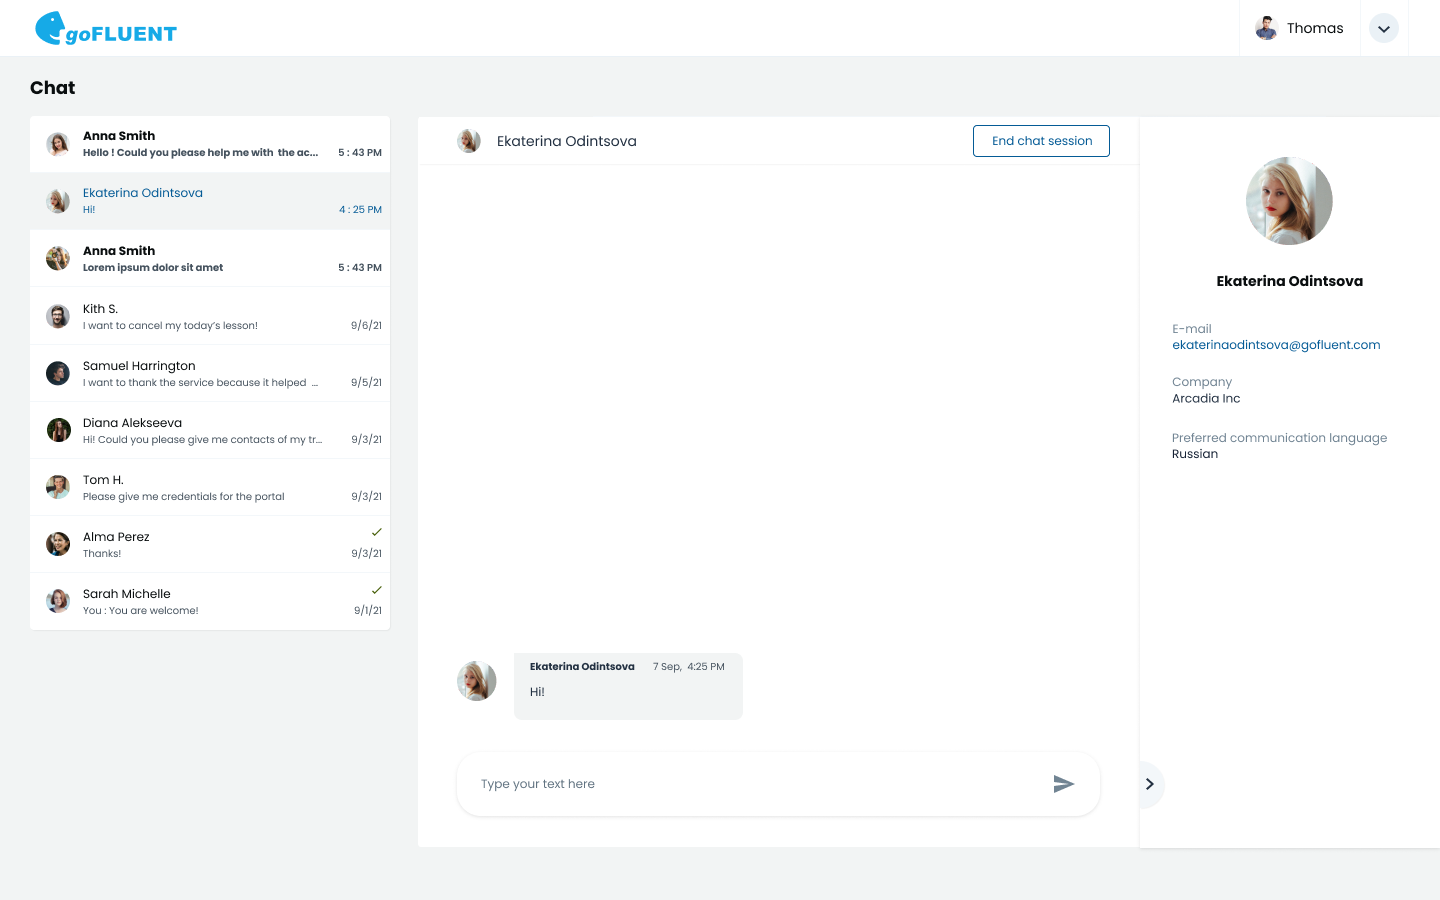Click Samuel Harrington's avatar

point(57,373)
